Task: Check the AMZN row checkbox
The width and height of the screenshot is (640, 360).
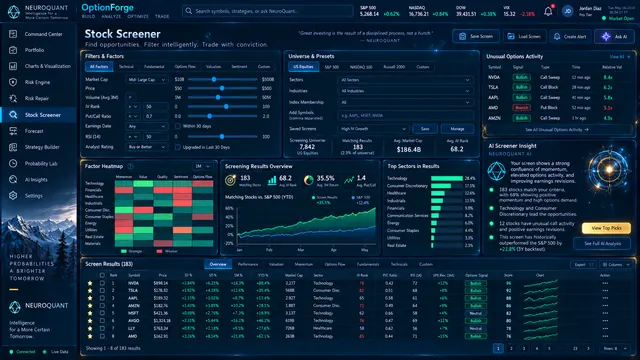Action: pyautogui.click(x=102, y=305)
